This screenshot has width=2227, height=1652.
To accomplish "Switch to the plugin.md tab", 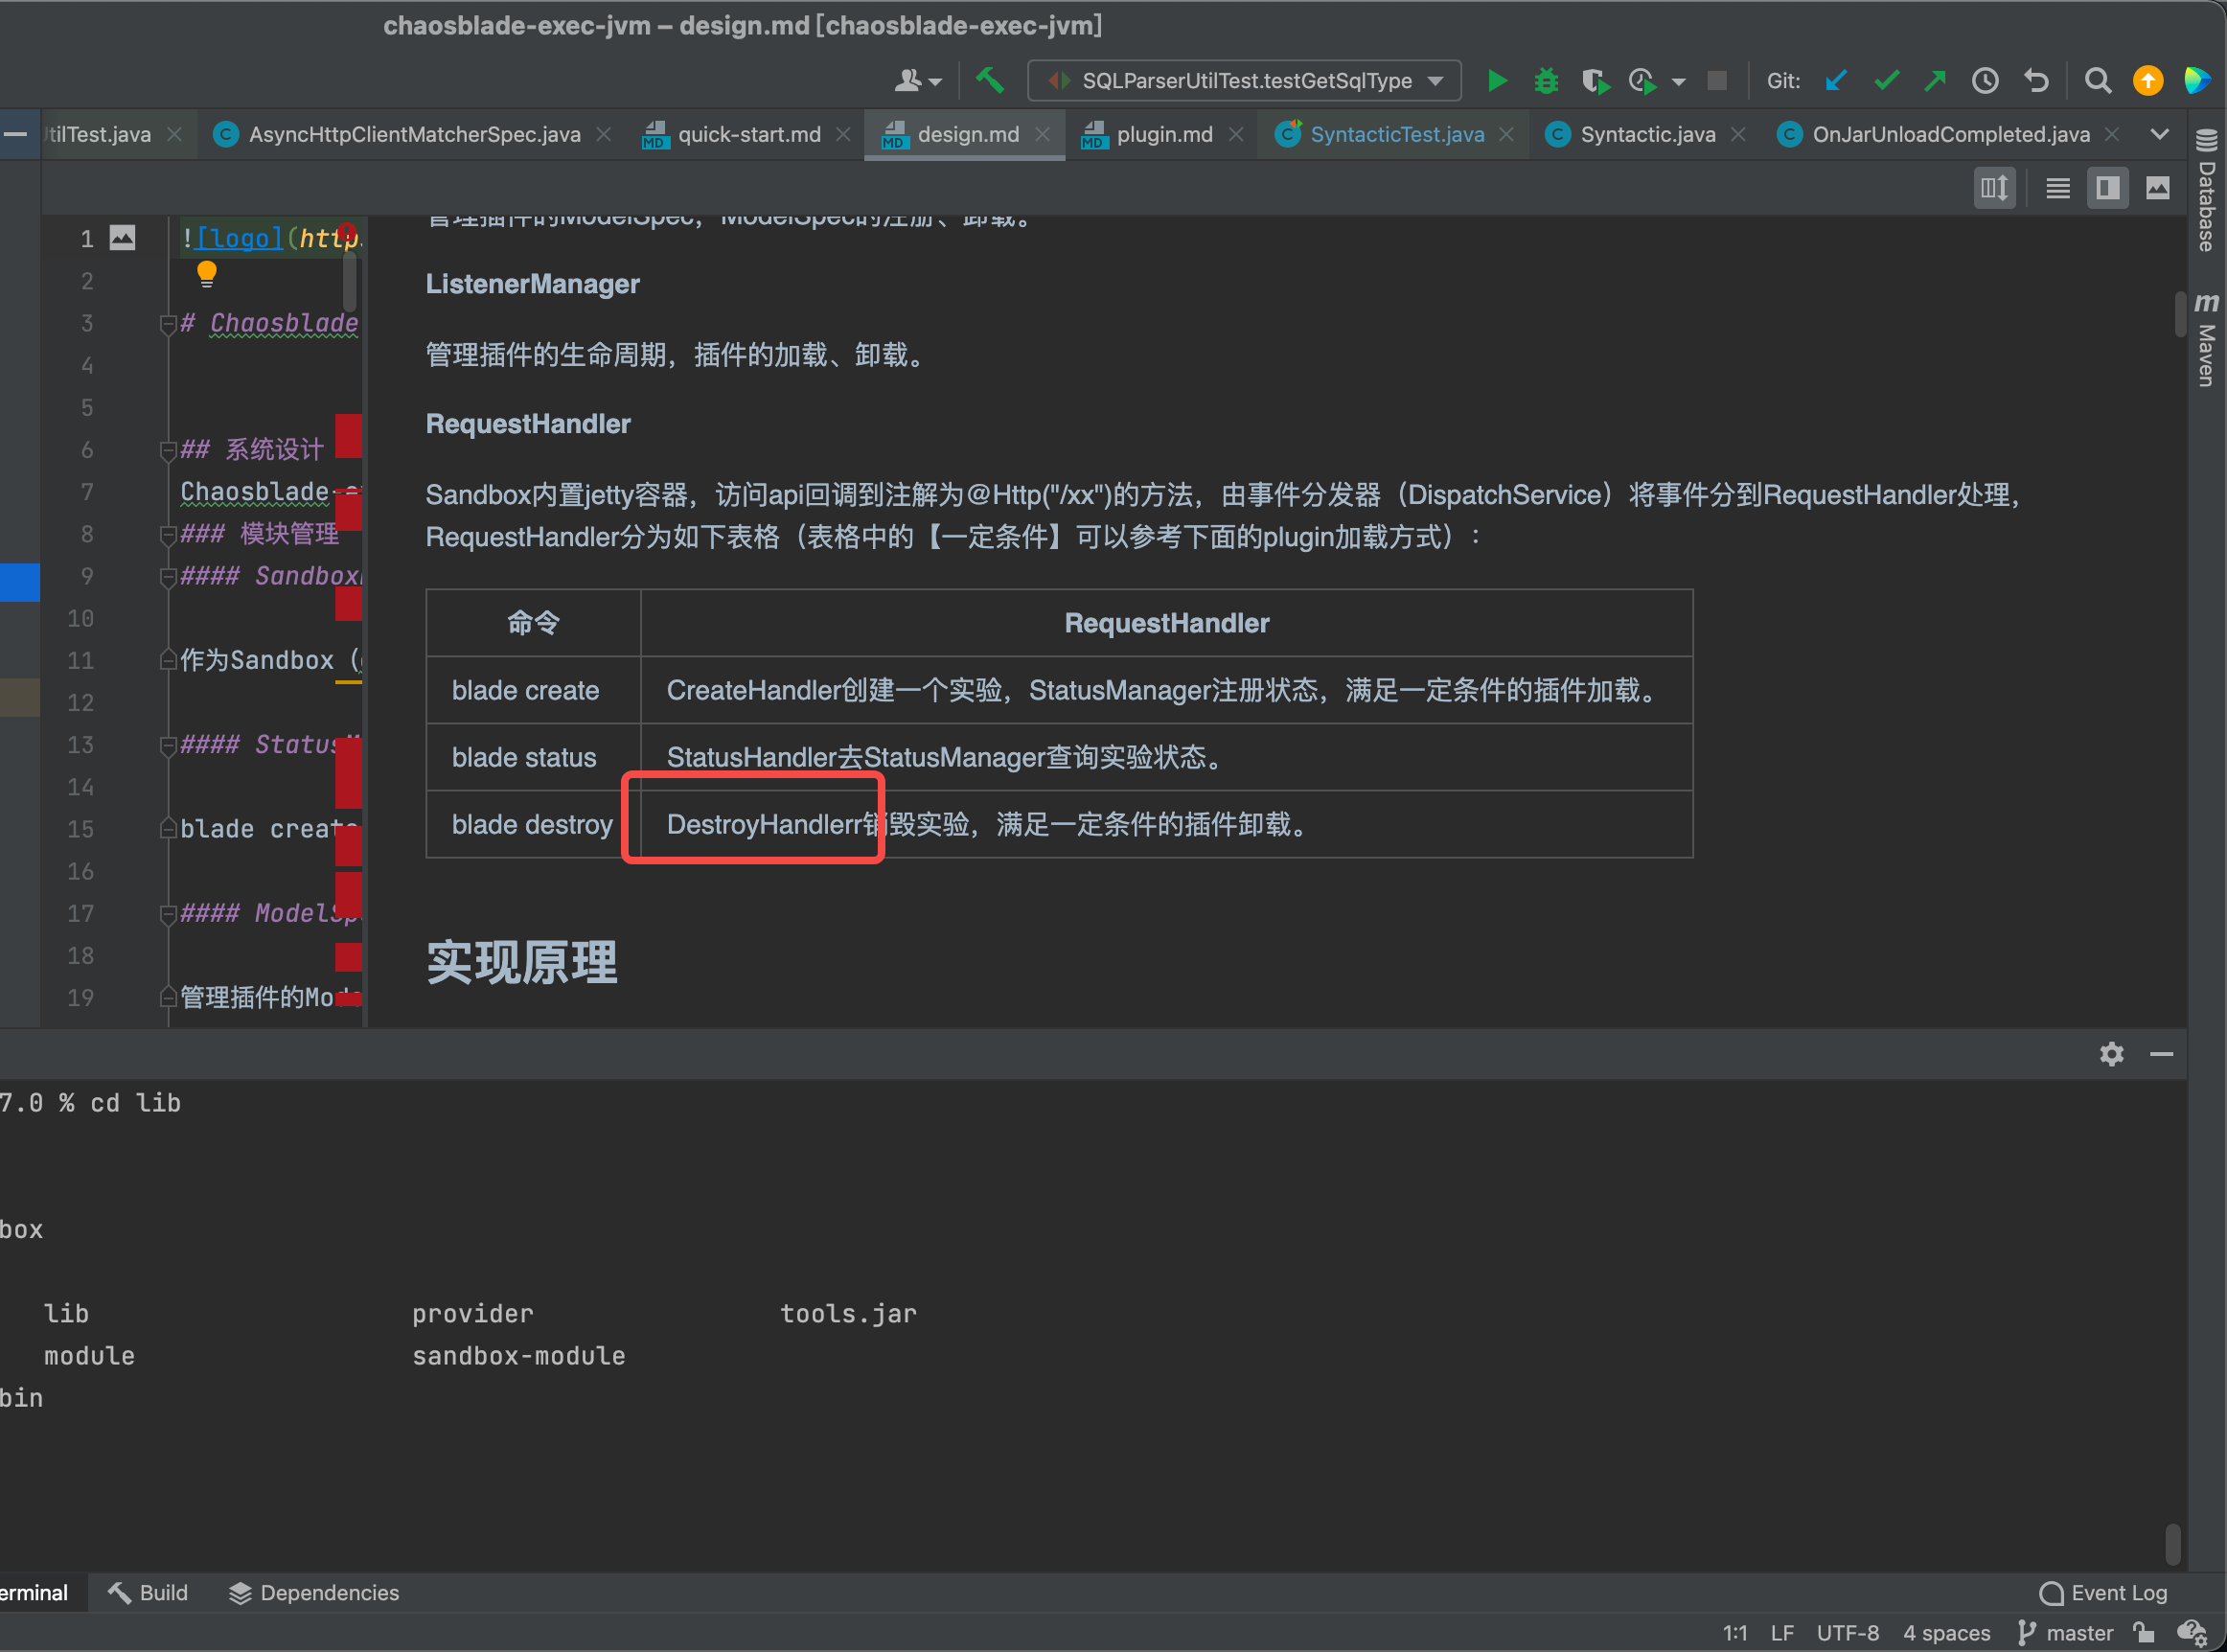I will coord(1164,135).
